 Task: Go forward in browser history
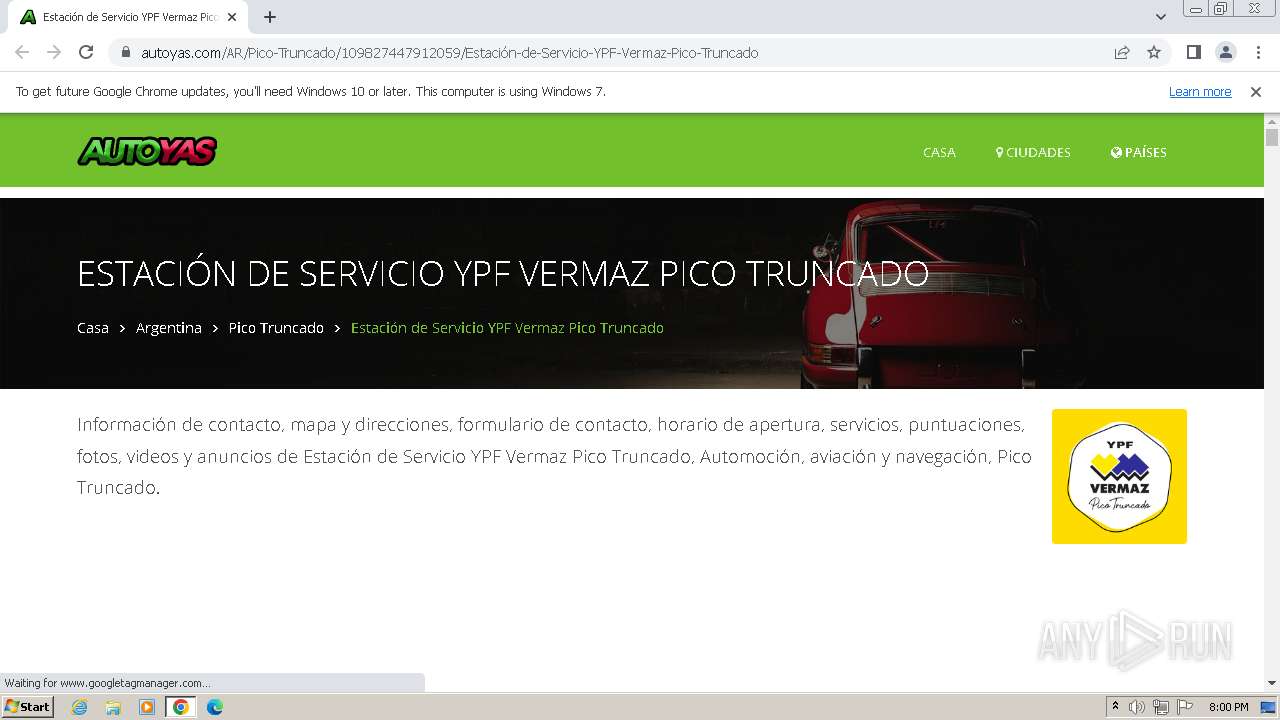pos(54,52)
